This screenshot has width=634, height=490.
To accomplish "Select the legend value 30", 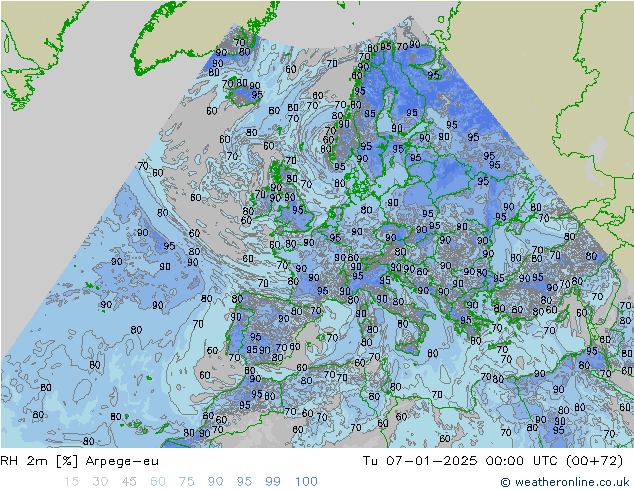I will pyautogui.click(x=100, y=482).
